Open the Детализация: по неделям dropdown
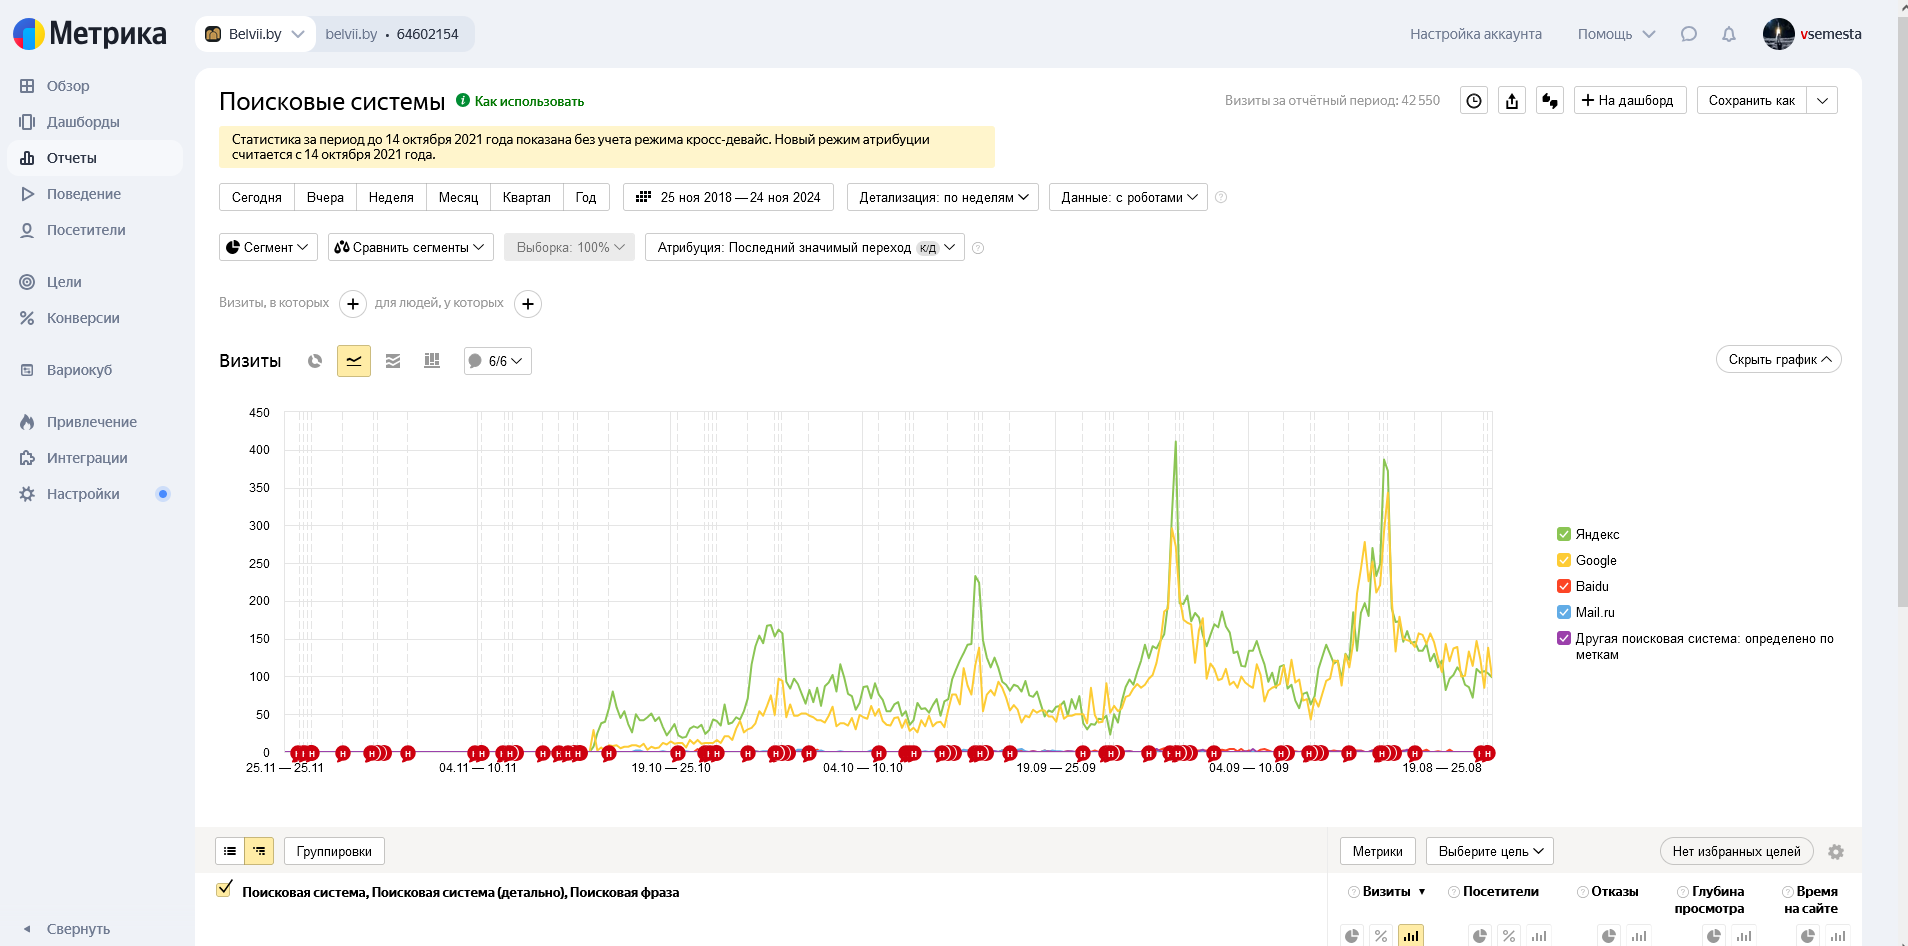Viewport: 1908px width, 946px height. click(943, 197)
